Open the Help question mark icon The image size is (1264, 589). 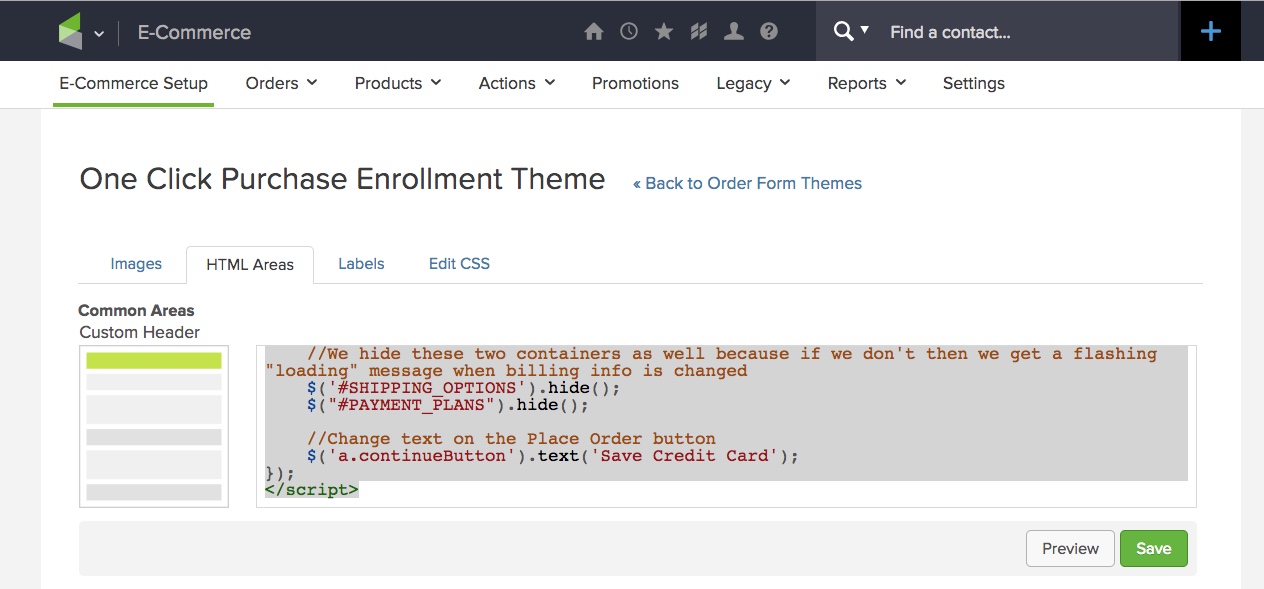click(769, 32)
